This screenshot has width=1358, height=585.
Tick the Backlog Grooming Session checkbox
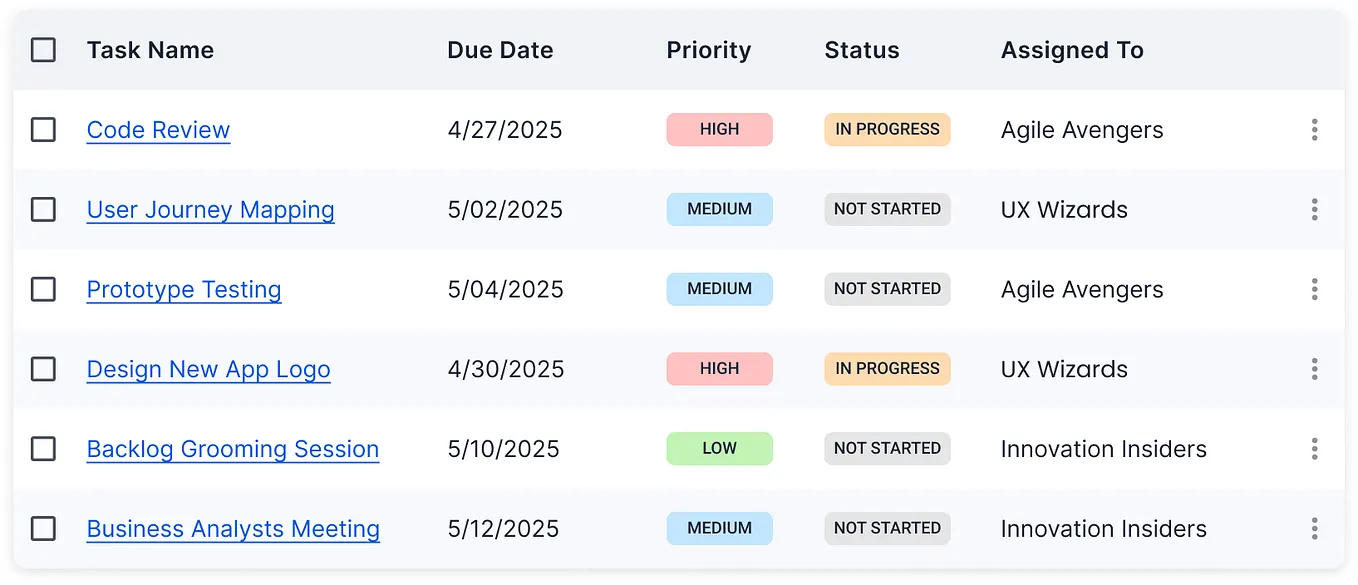[x=43, y=449]
